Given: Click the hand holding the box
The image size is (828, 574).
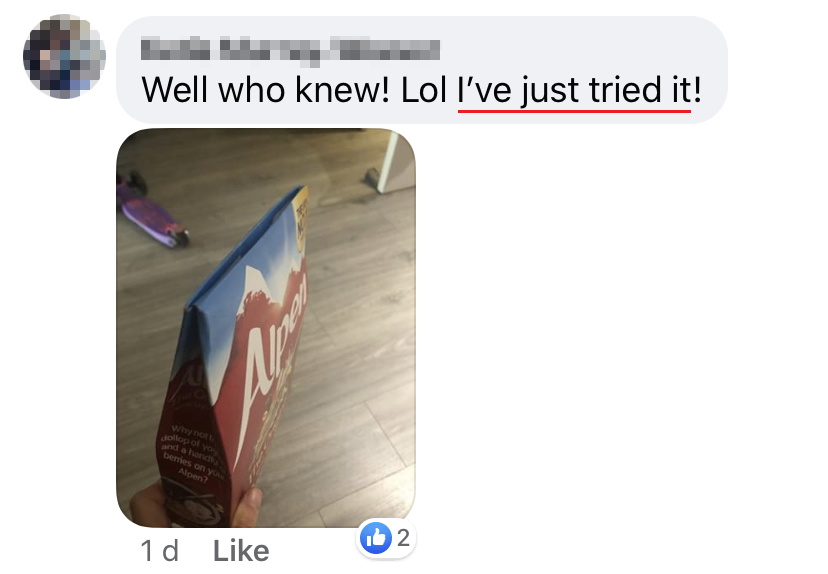Looking at the screenshot, I should click(x=195, y=506).
